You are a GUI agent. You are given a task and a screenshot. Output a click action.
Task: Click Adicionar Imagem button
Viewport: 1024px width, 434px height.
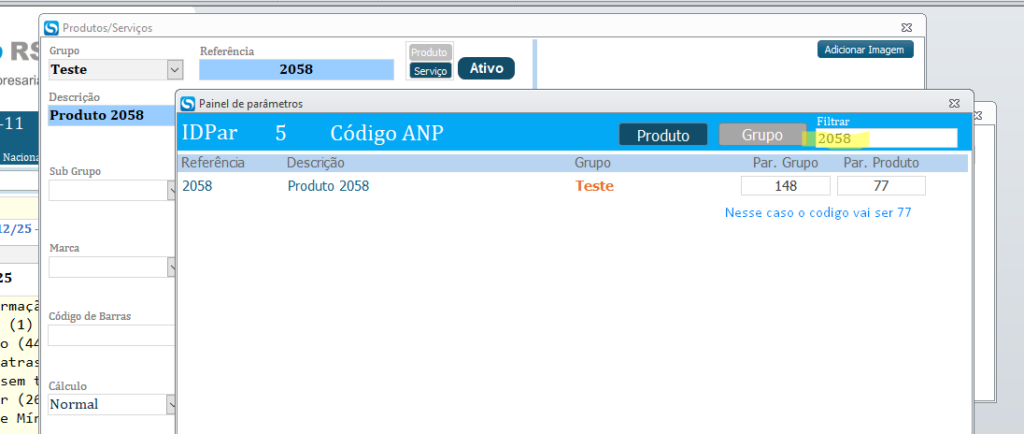[865, 50]
